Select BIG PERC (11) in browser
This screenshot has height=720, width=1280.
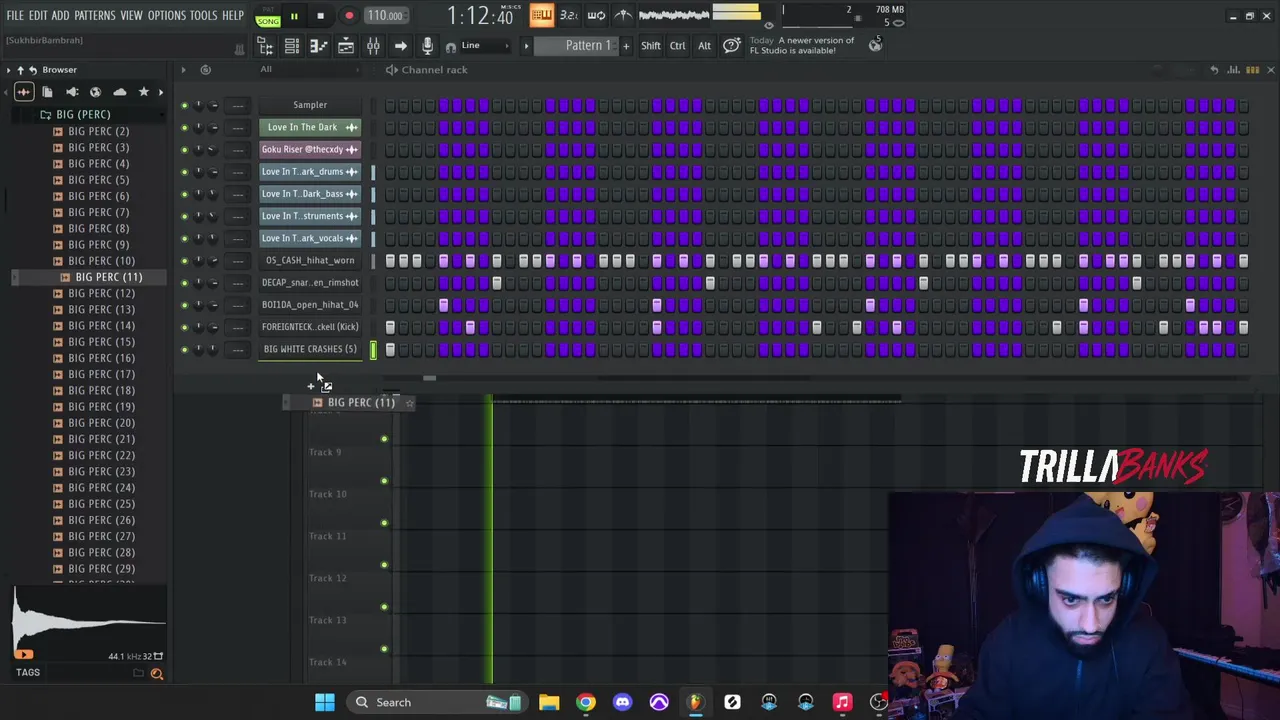pyautogui.click(x=108, y=277)
